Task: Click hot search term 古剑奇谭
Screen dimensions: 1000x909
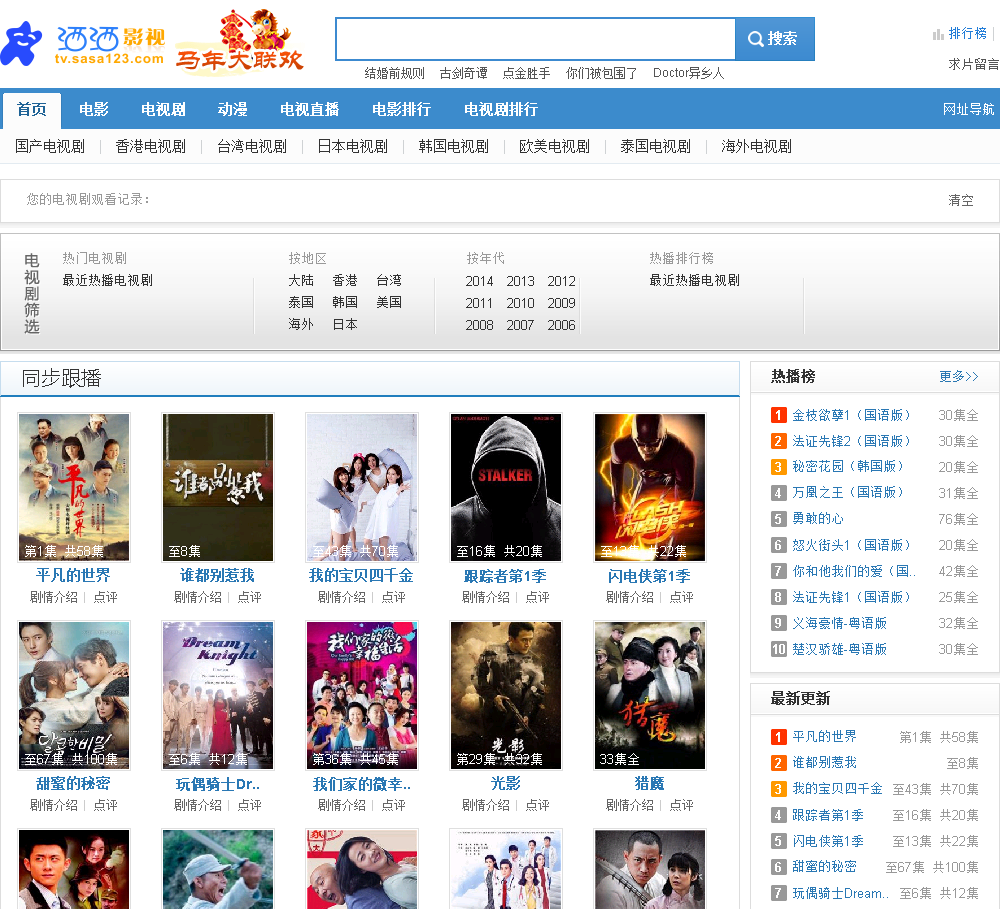Action: (464, 73)
